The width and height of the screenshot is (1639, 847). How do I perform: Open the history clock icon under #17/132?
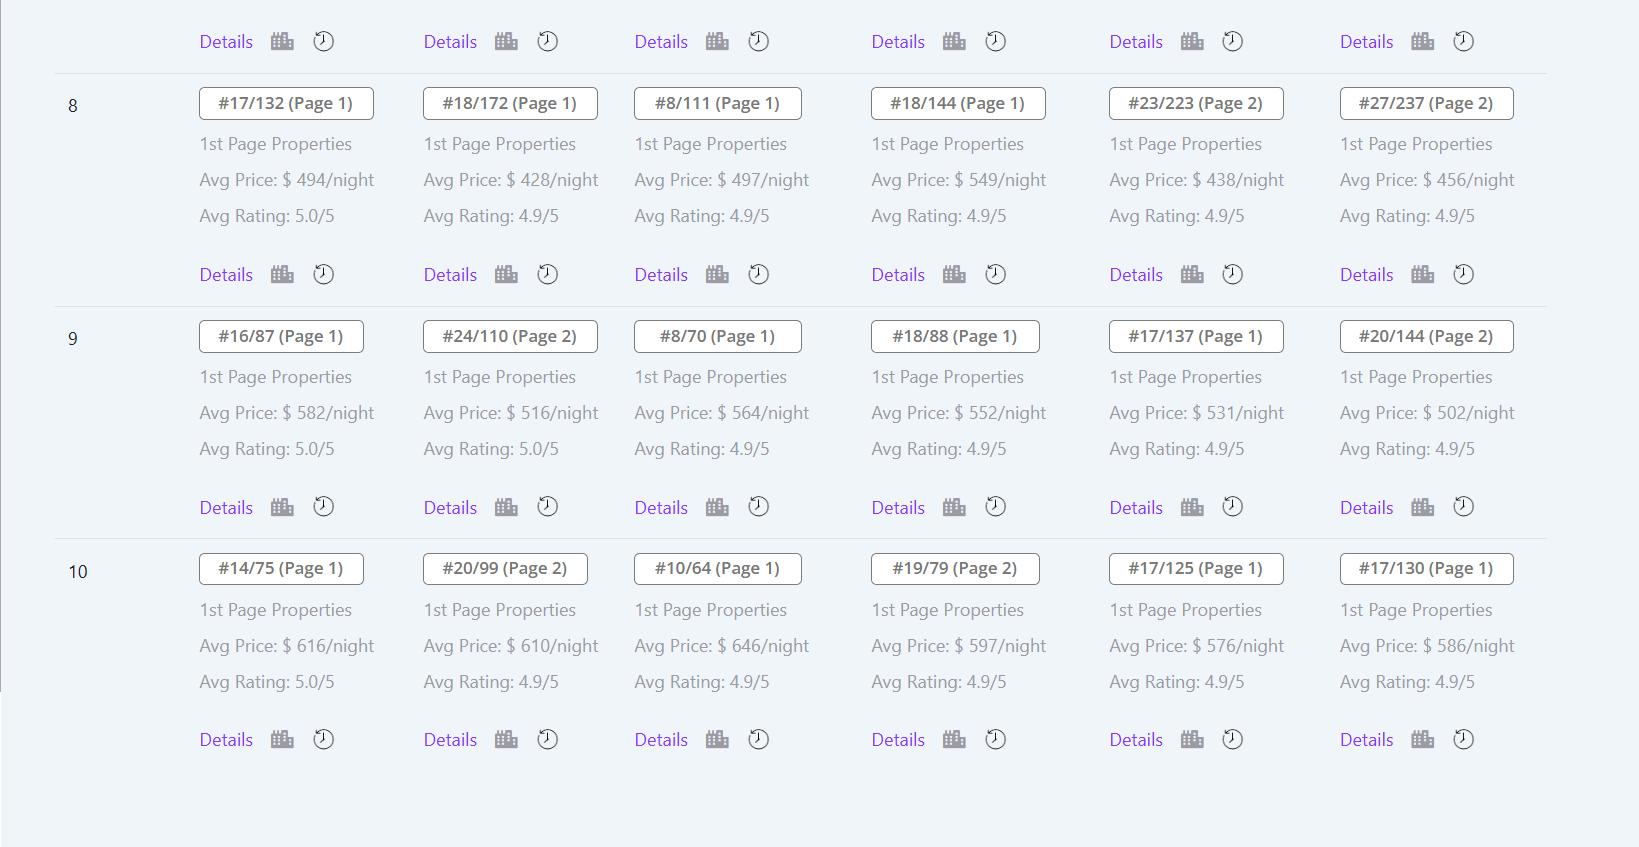[323, 274]
